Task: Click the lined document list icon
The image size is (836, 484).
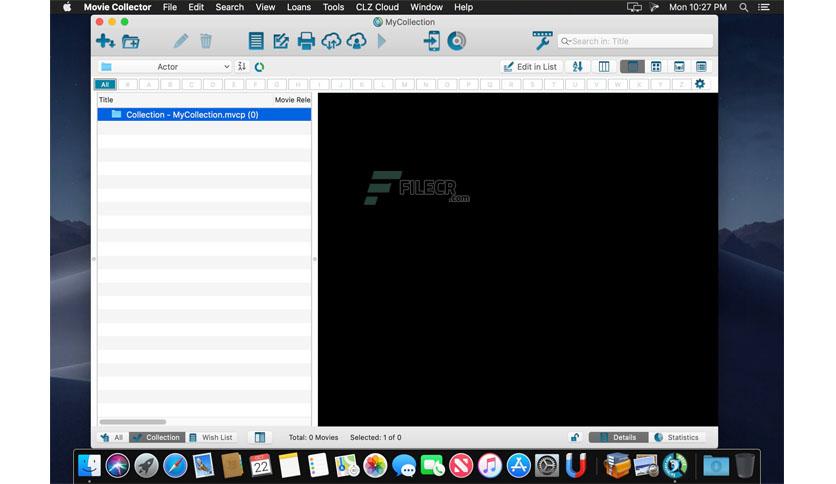Action: [x=256, y=41]
